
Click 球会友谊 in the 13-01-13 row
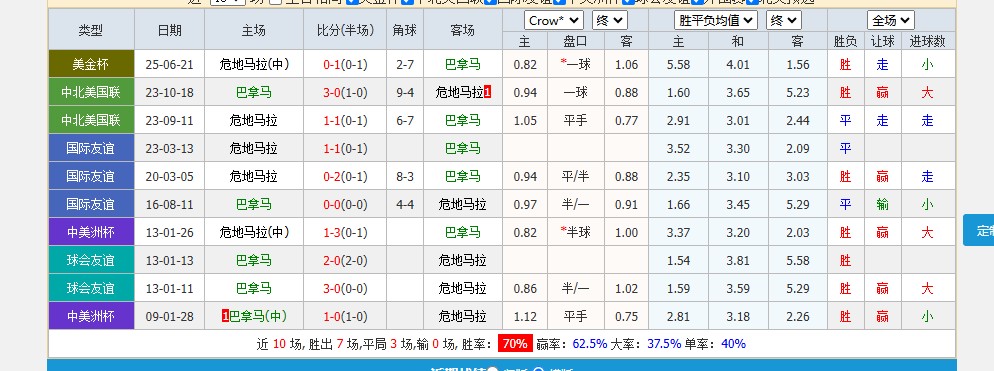[91, 259]
